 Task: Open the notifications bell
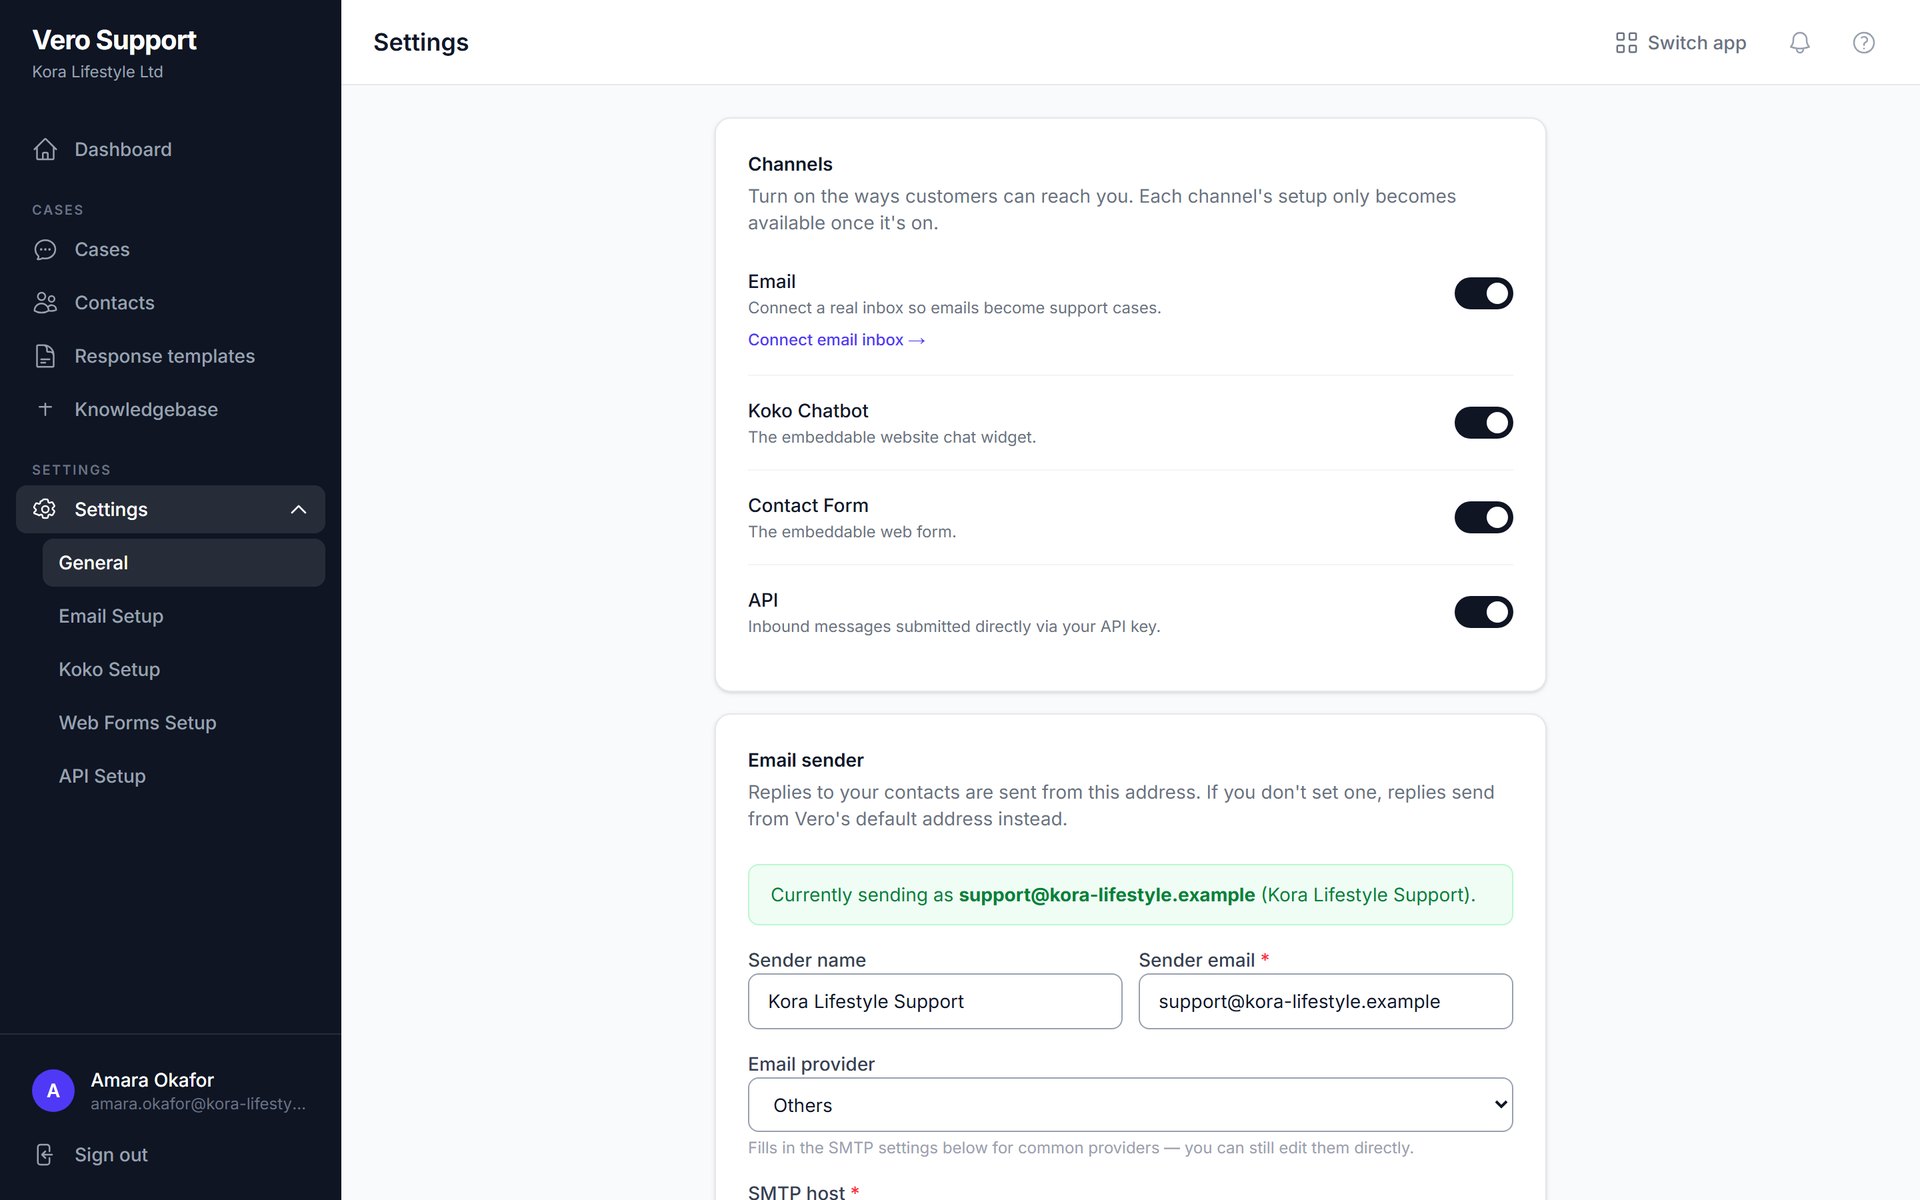pos(1799,42)
